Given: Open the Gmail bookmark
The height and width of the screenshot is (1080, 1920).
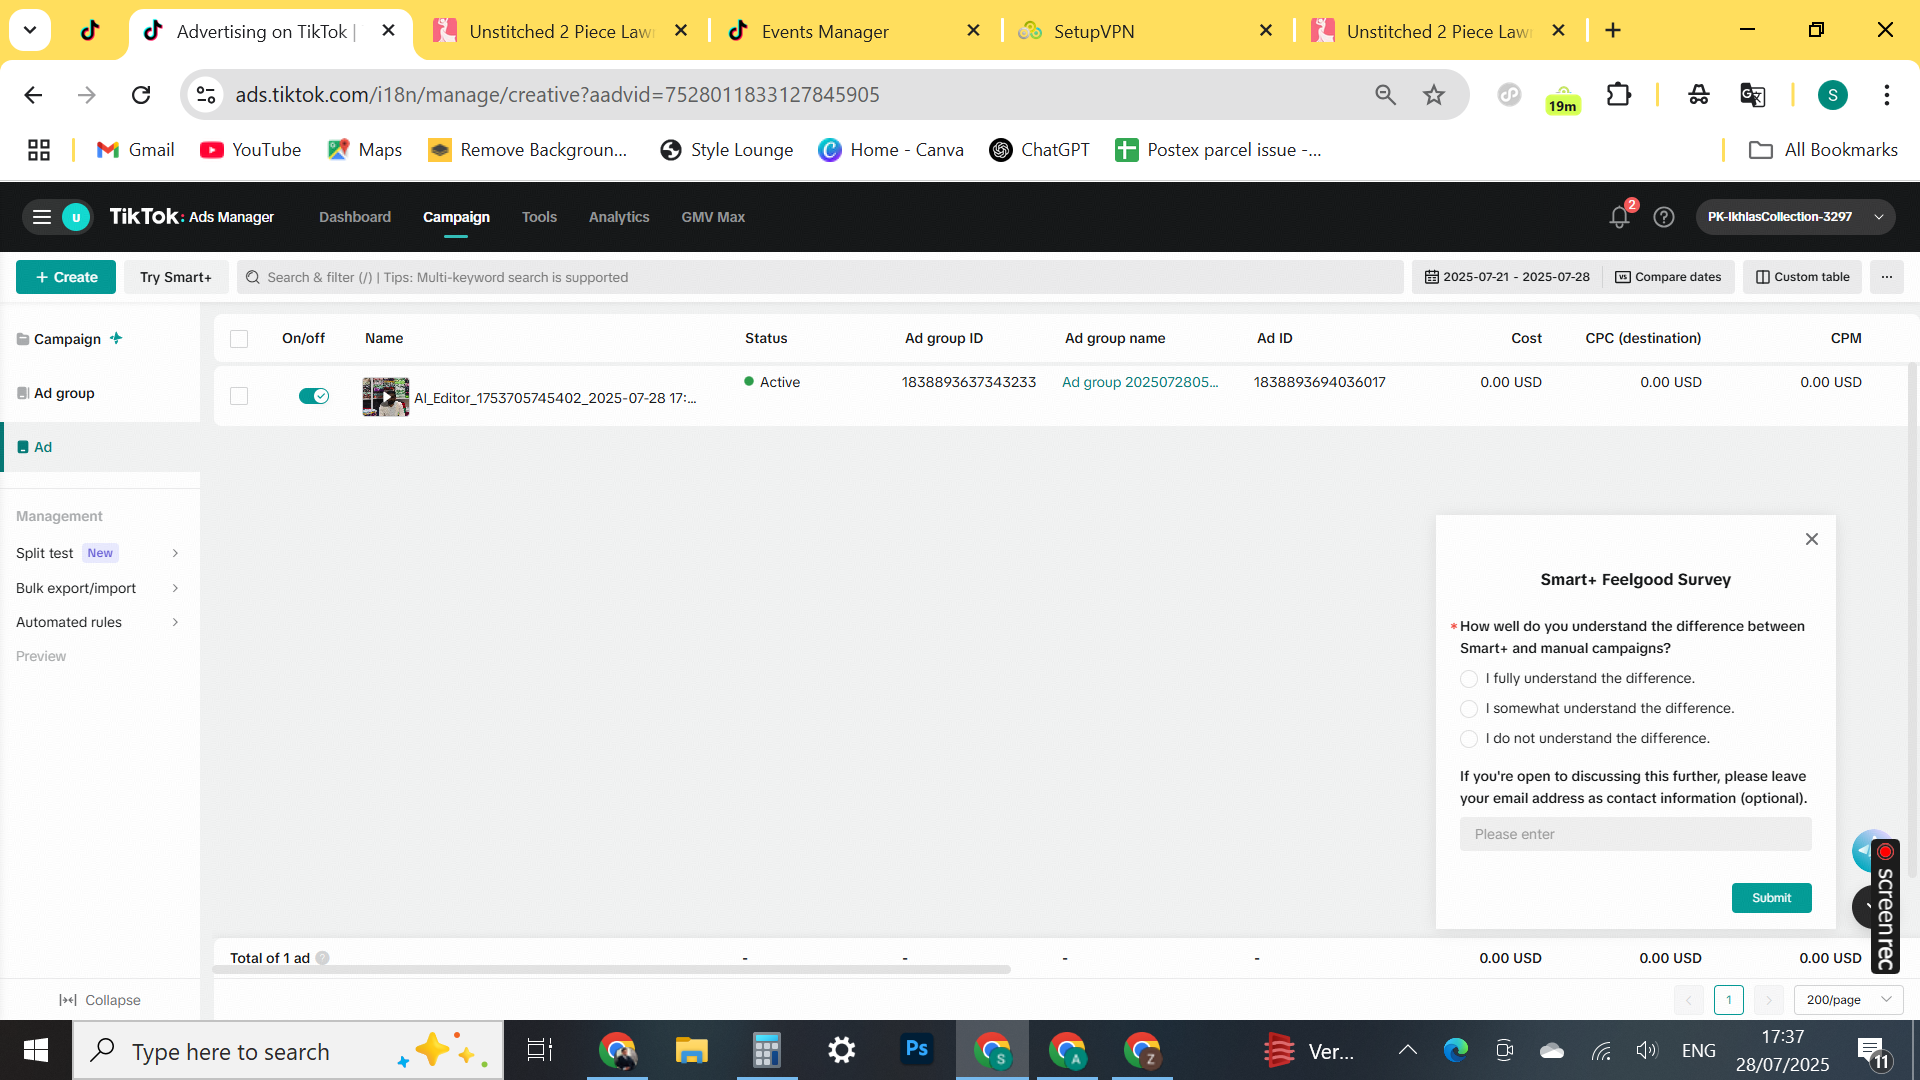Looking at the screenshot, I should (x=136, y=150).
